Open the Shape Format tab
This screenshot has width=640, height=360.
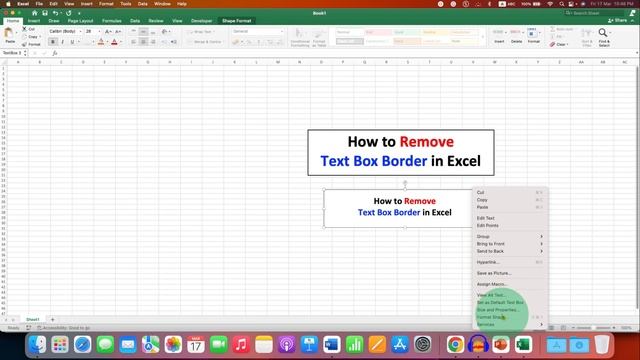tap(236, 21)
